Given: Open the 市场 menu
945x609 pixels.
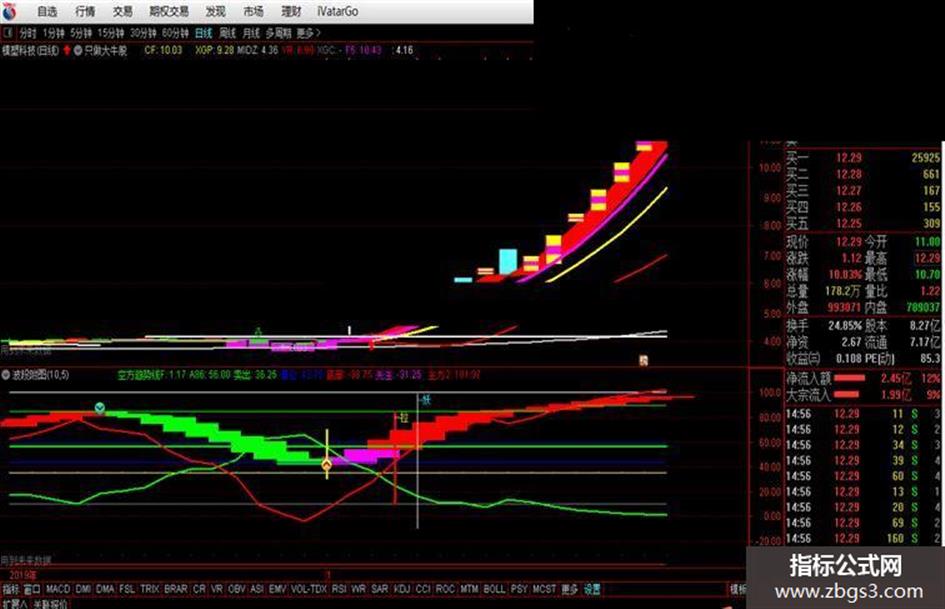Looking at the screenshot, I should point(254,11).
